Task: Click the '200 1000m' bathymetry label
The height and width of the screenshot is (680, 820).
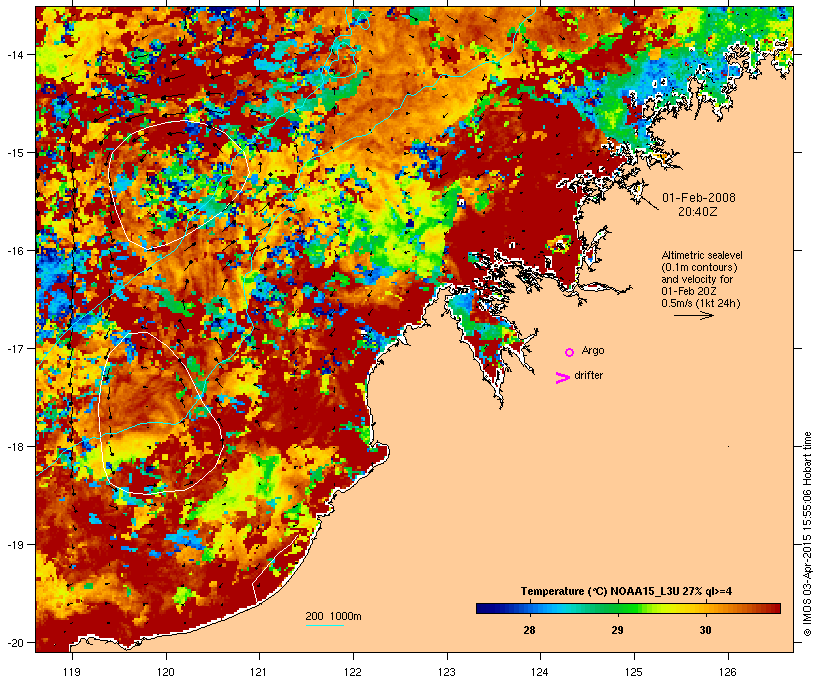Action: 333,616
